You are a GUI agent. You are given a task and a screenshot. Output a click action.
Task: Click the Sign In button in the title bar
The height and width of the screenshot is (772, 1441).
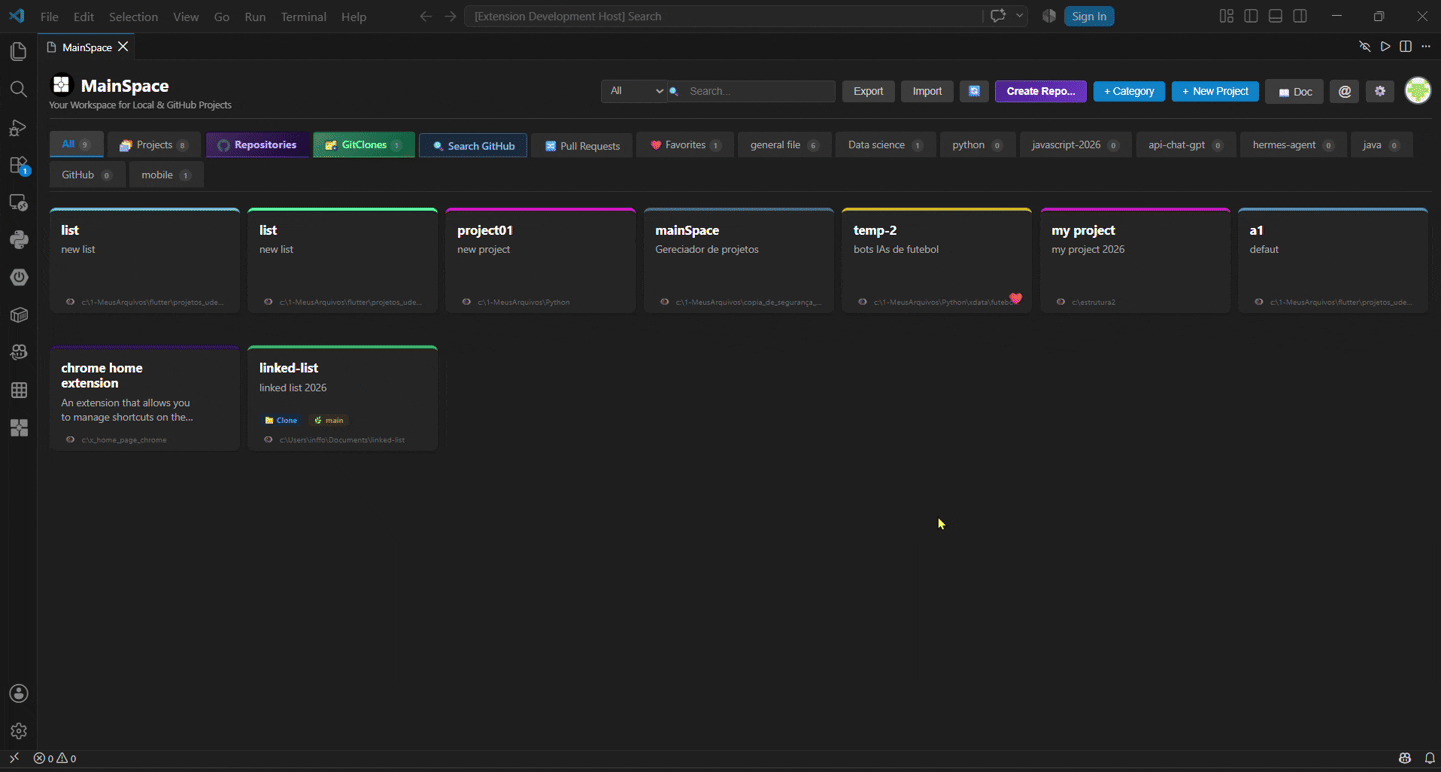tap(1089, 16)
